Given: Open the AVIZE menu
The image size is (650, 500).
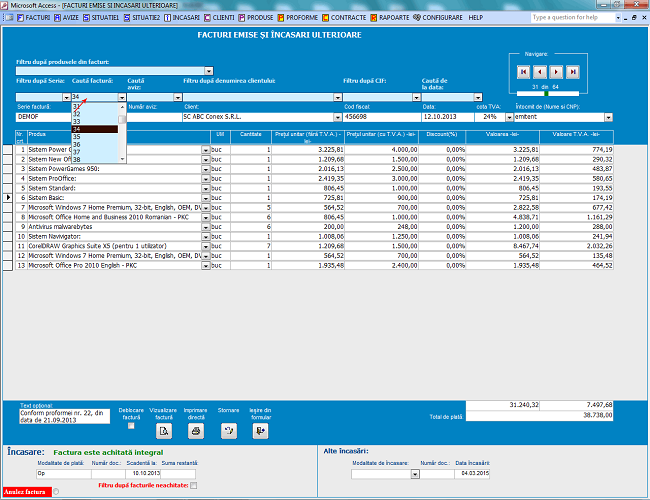Looking at the screenshot, I should 66,17.
